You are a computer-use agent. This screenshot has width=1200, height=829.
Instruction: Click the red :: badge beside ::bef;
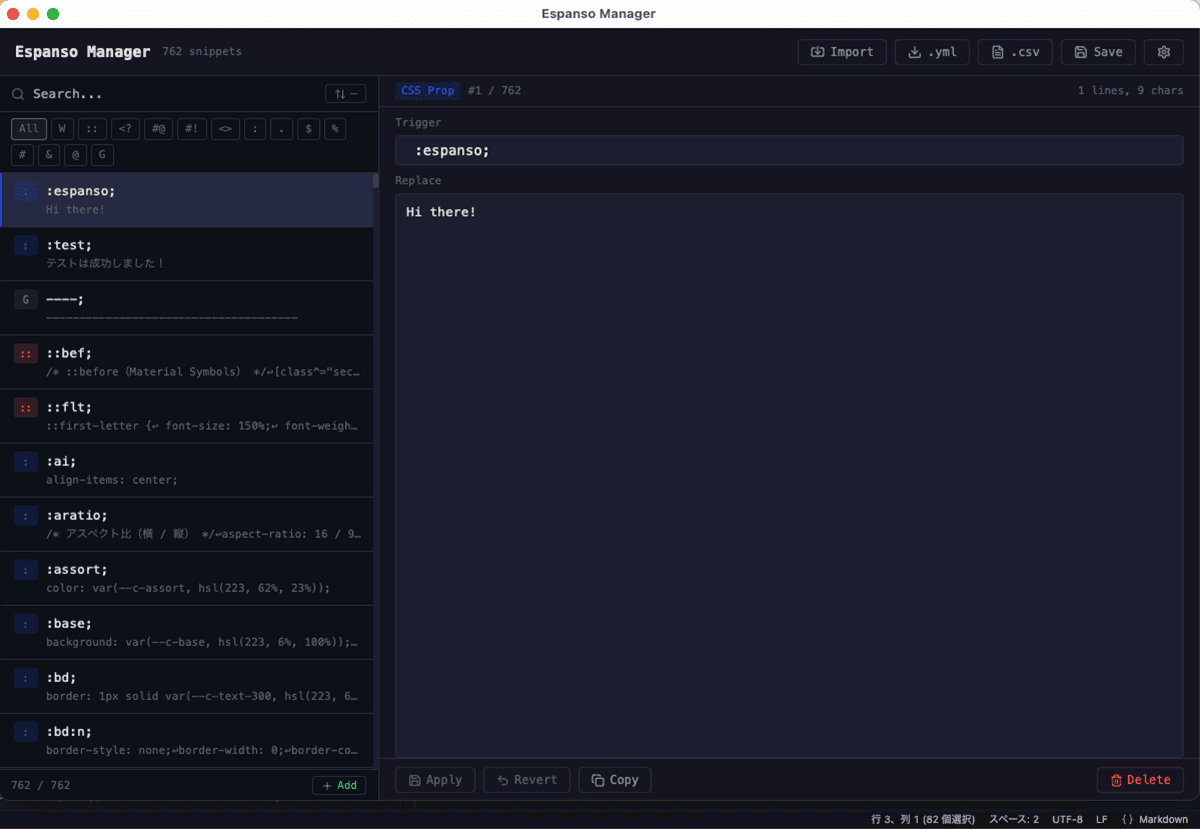(x=26, y=353)
